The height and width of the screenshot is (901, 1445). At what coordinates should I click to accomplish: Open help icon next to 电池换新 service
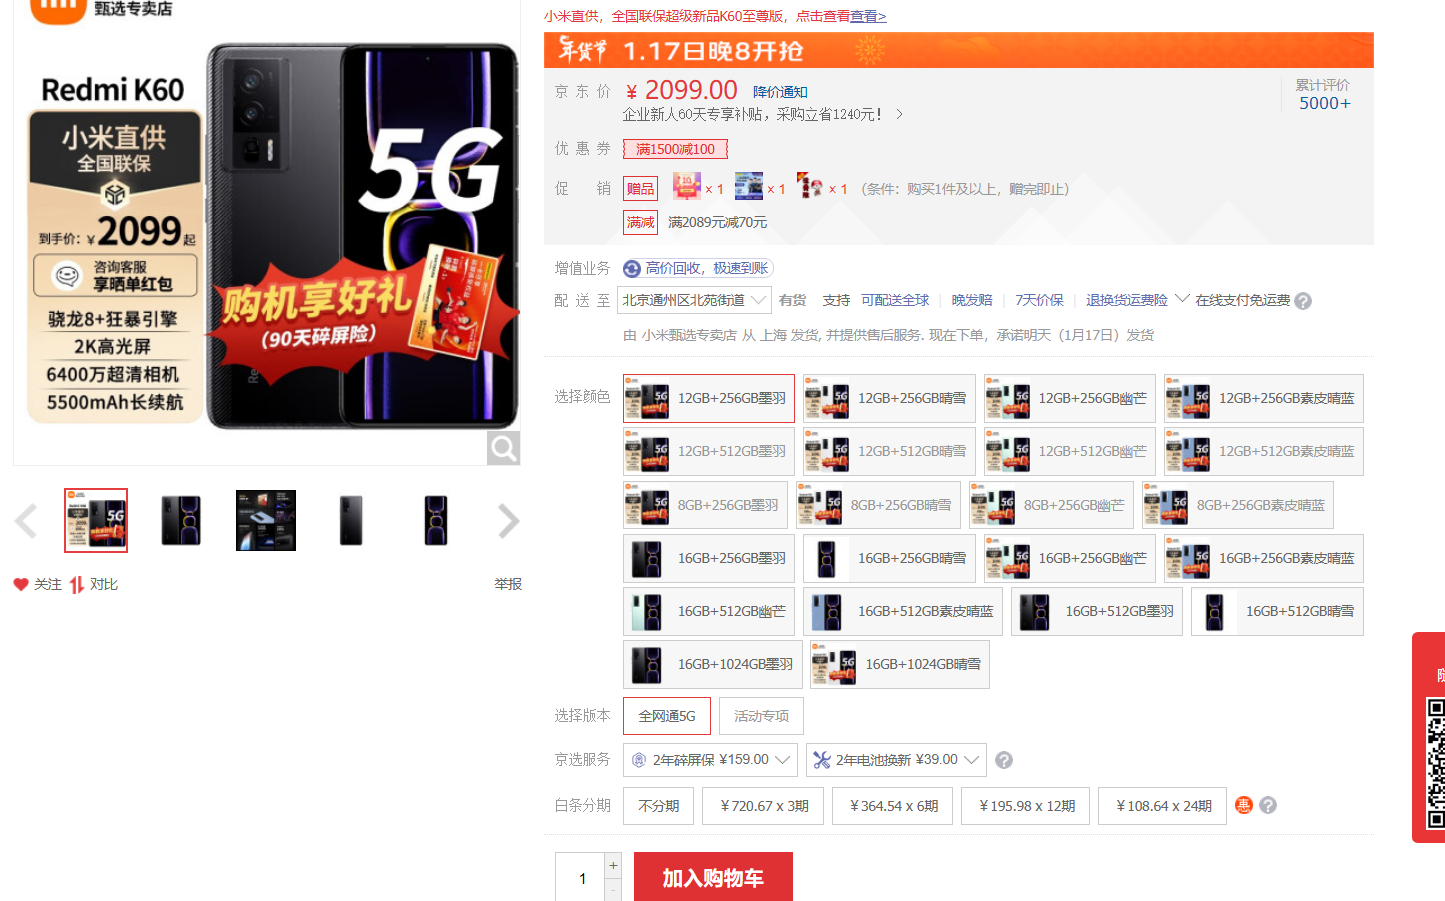(x=1004, y=760)
